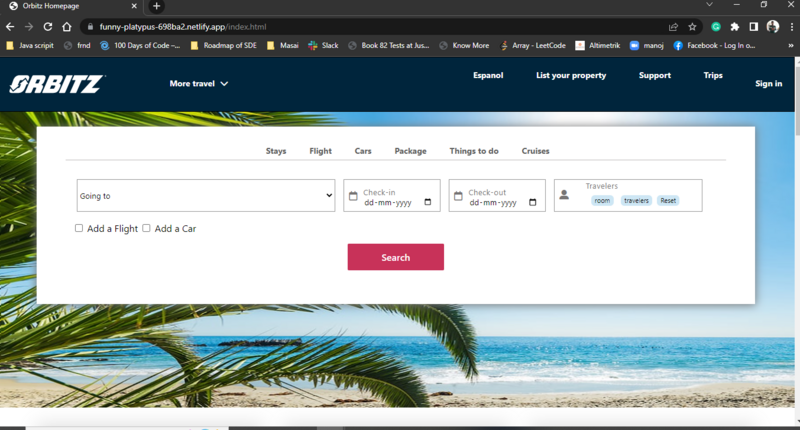Open the Check-out date picker icon

coord(533,202)
